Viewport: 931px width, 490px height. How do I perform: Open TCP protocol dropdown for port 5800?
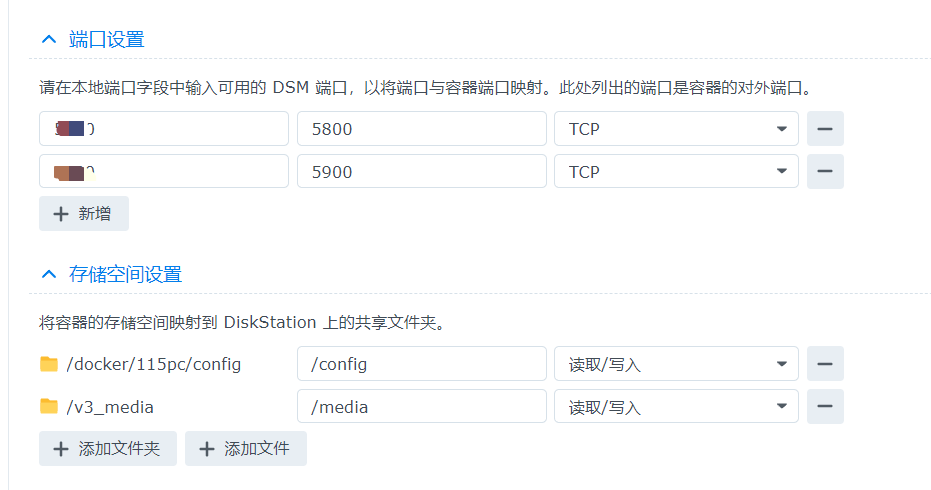pos(676,129)
